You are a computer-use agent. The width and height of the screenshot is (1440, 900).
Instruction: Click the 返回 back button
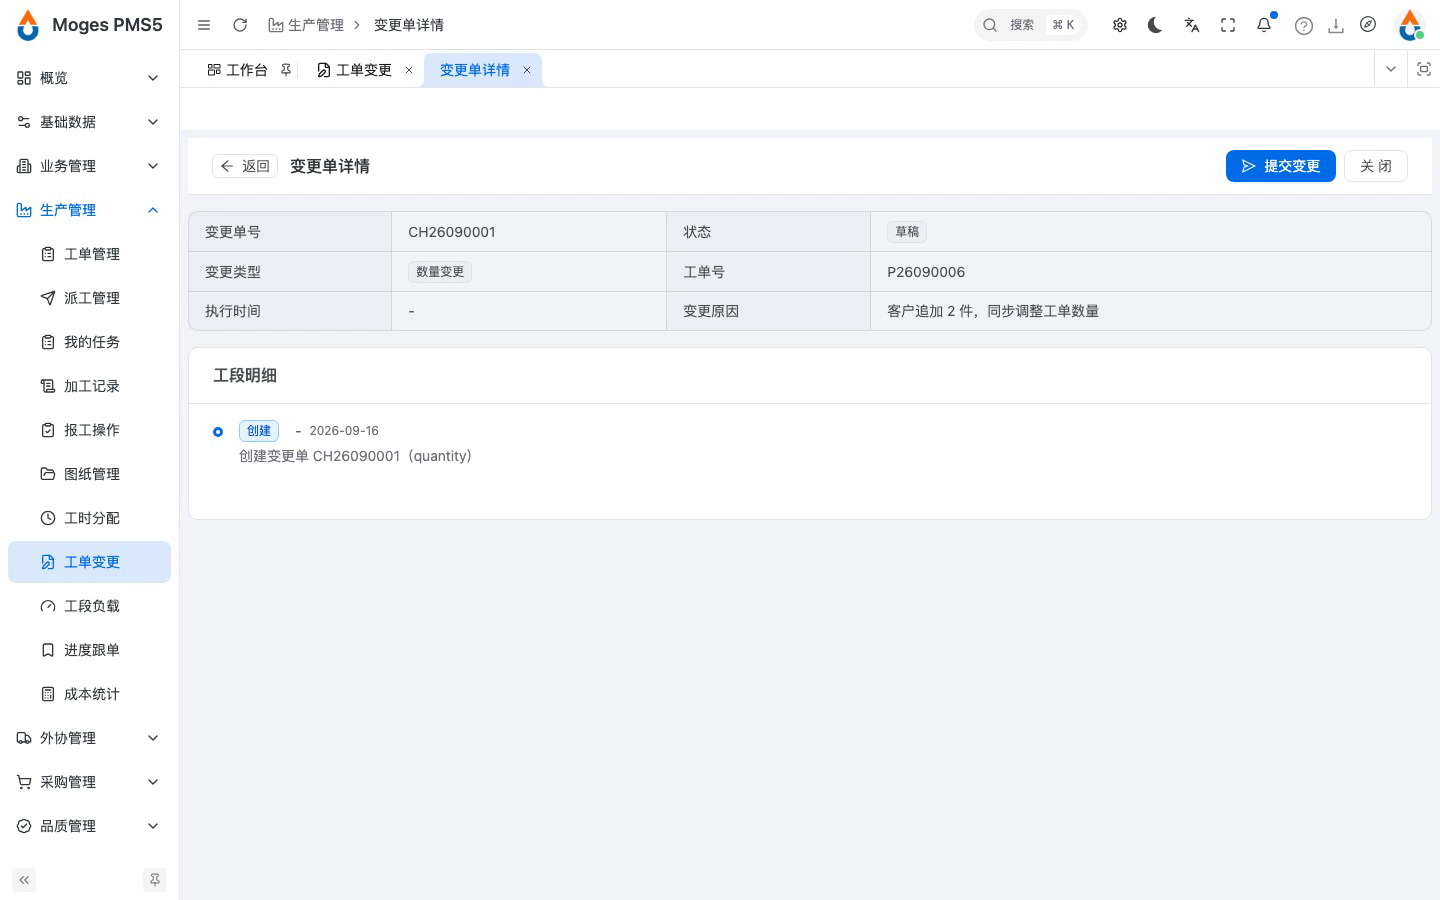[245, 166]
